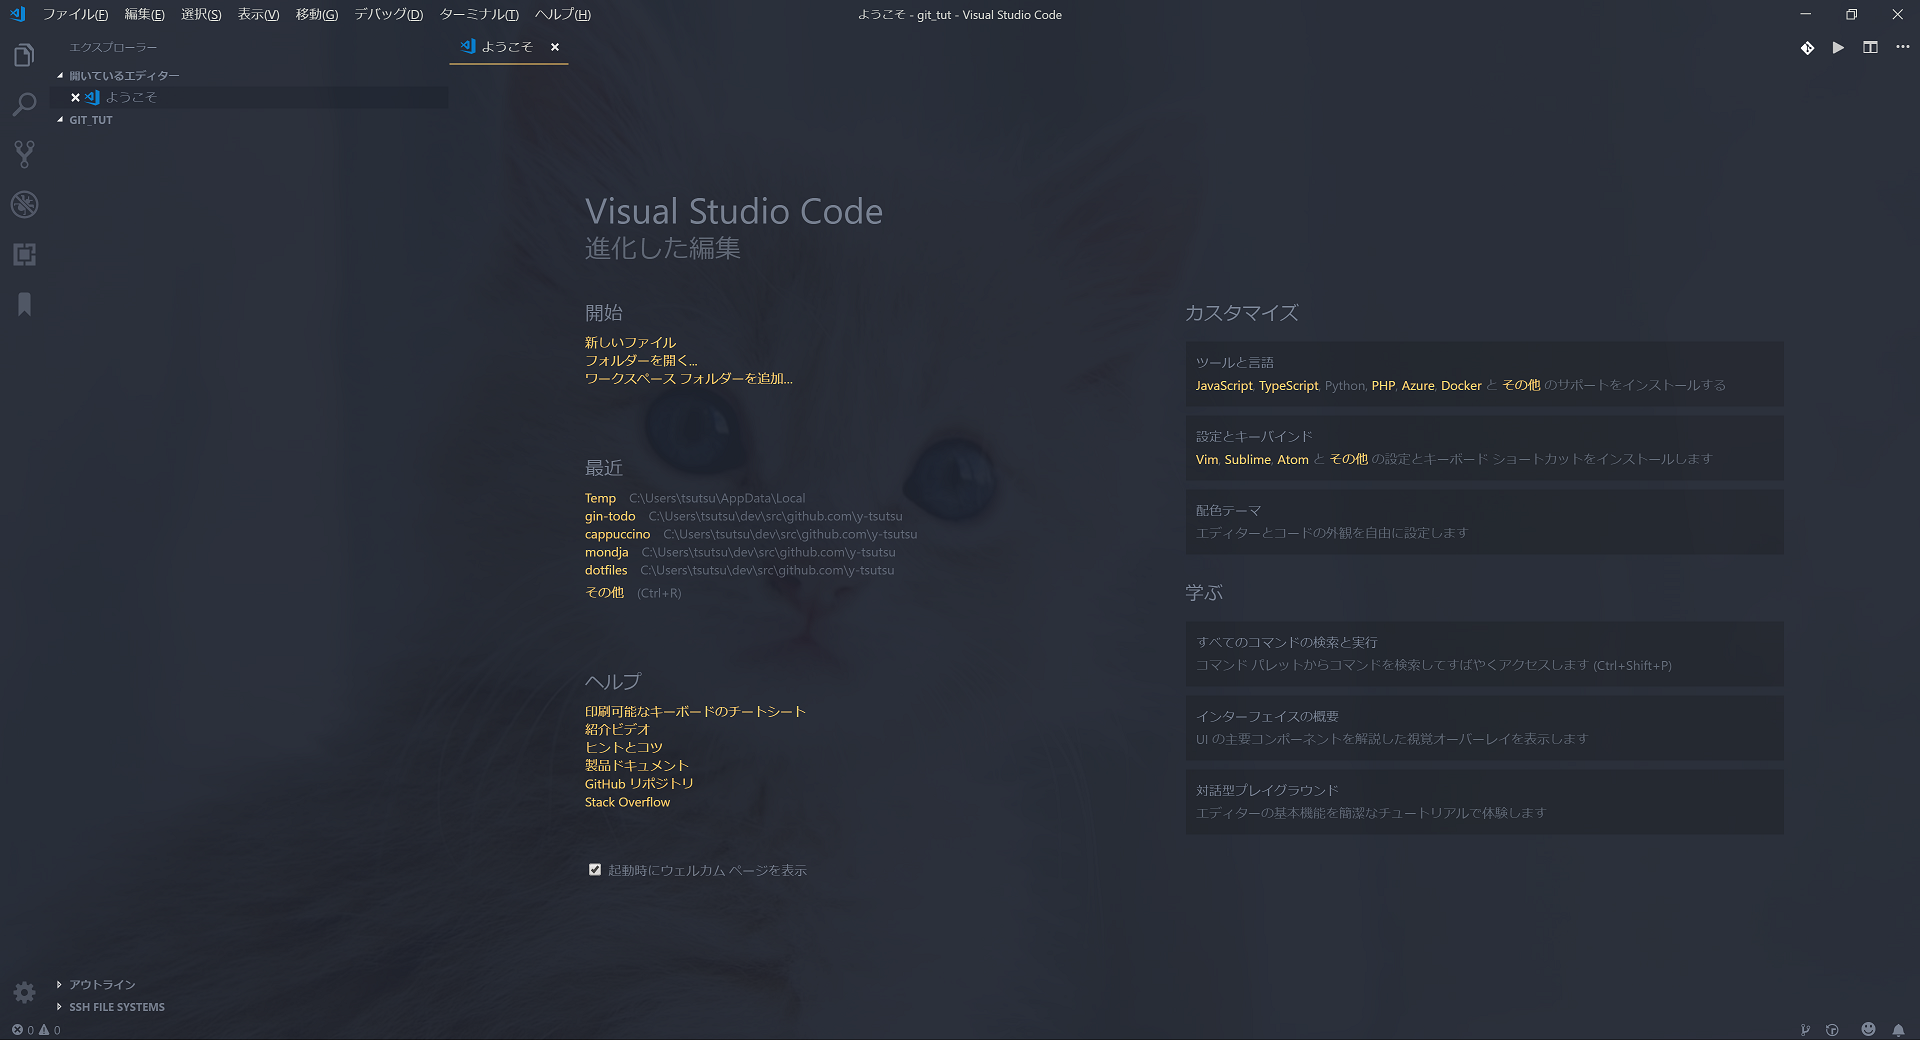Image resolution: width=1920 pixels, height=1040 pixels.
Task: Install TypeScript support link
Action: coord(1288,385)
